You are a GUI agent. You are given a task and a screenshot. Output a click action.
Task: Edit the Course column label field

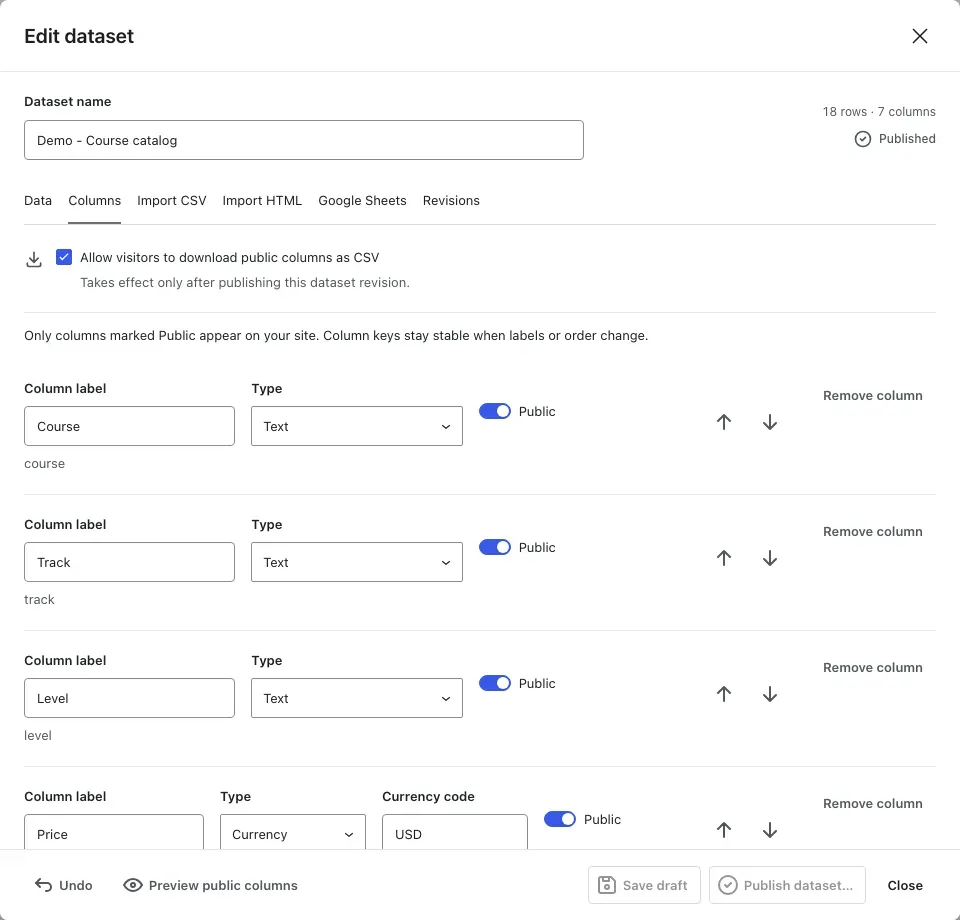(x=129, y=426)
